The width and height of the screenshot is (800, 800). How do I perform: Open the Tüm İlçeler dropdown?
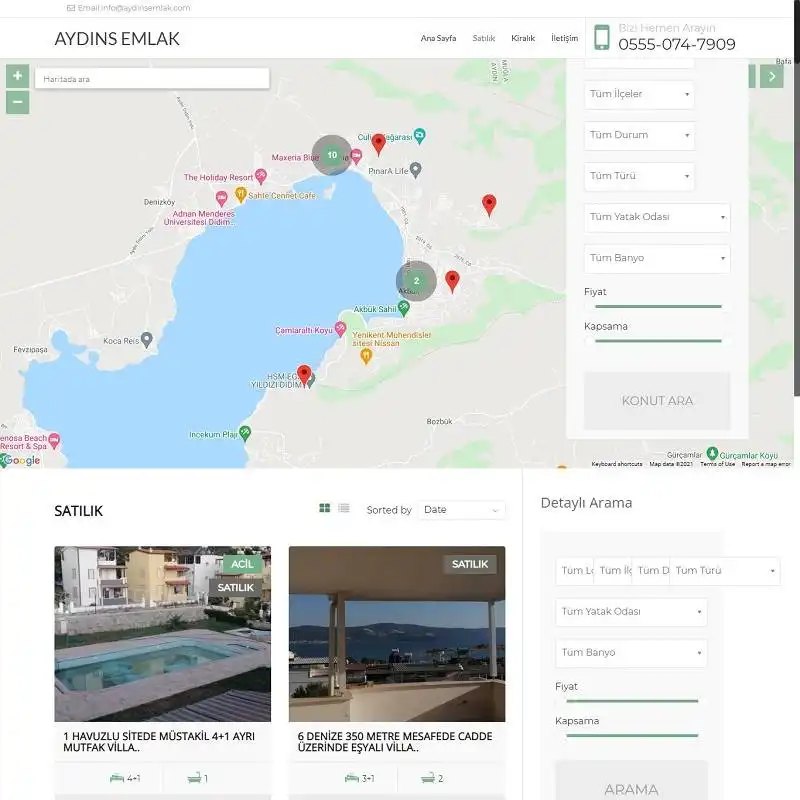click(638, 94)
